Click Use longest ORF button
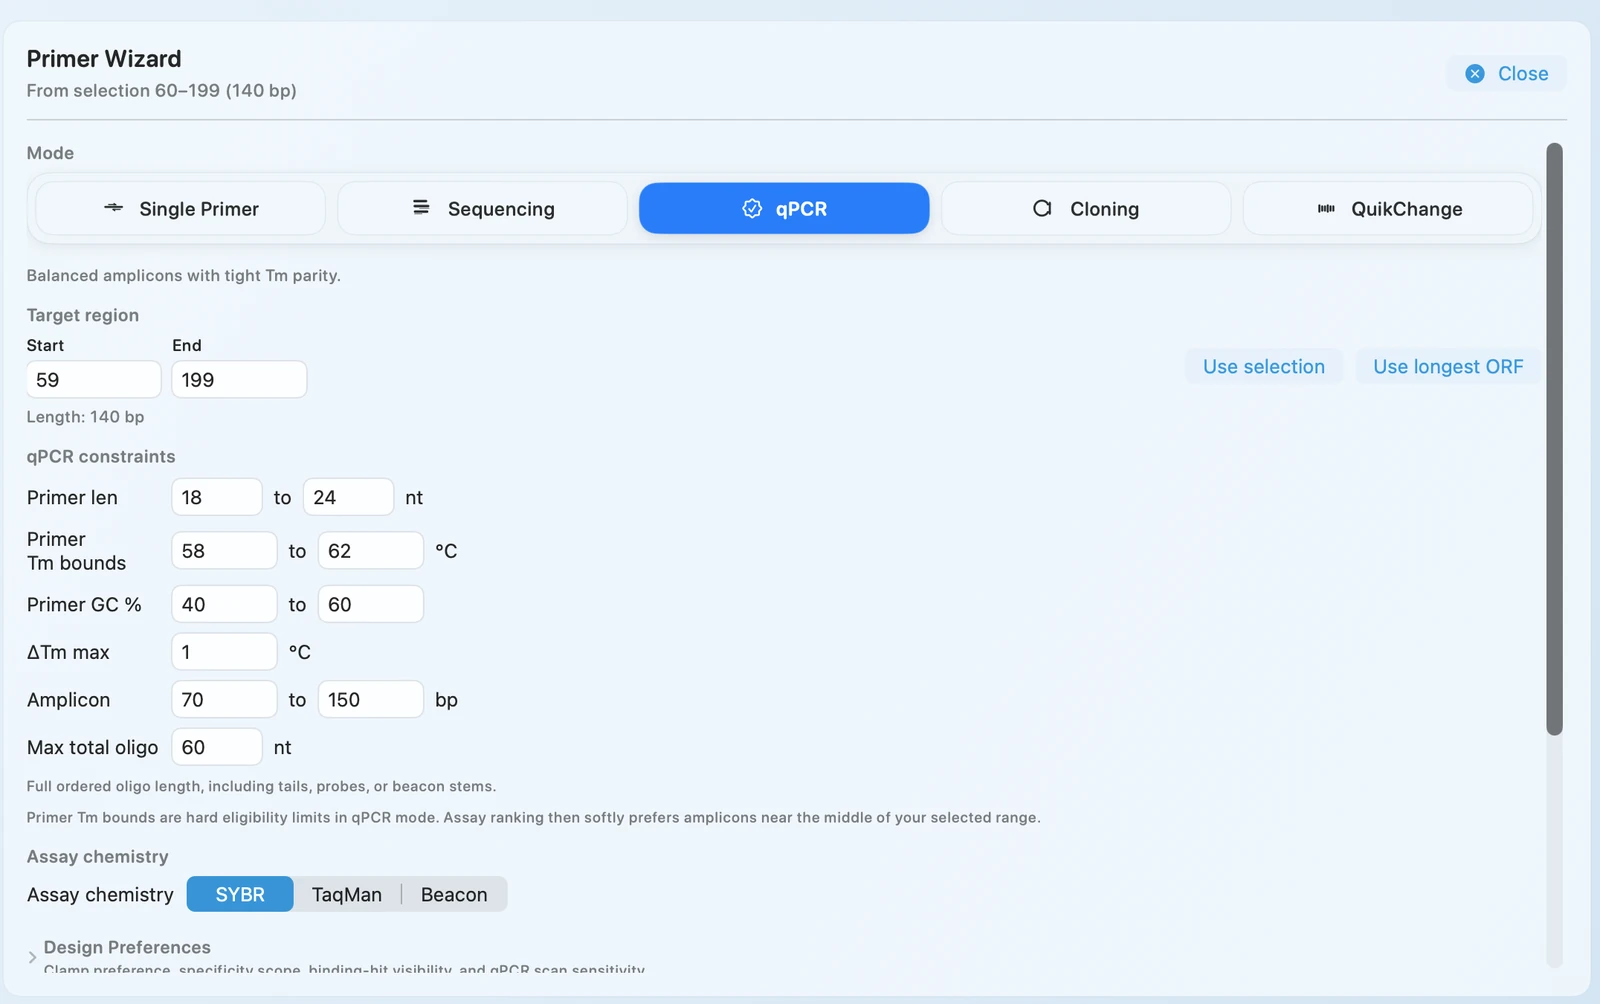This screenshot has height=1004, width=1600. [1448, 367]
